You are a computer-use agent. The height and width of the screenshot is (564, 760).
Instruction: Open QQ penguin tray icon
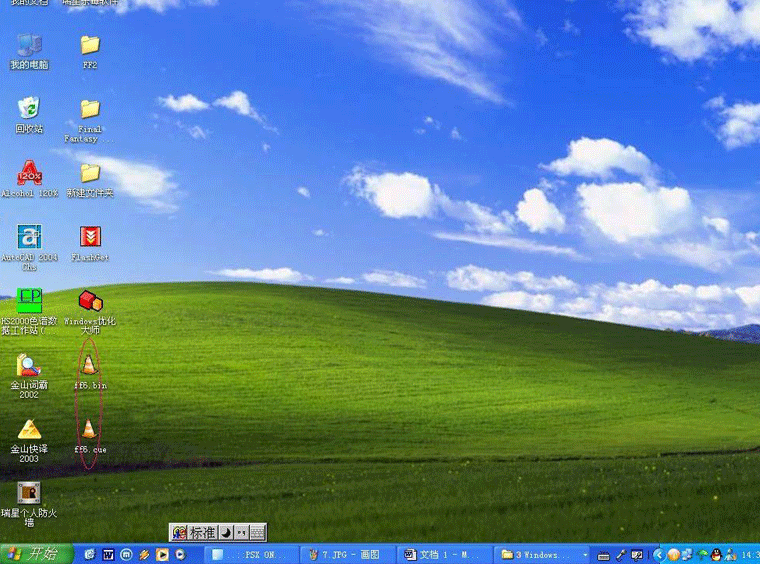pyautogui.click(x=716, y=555)
